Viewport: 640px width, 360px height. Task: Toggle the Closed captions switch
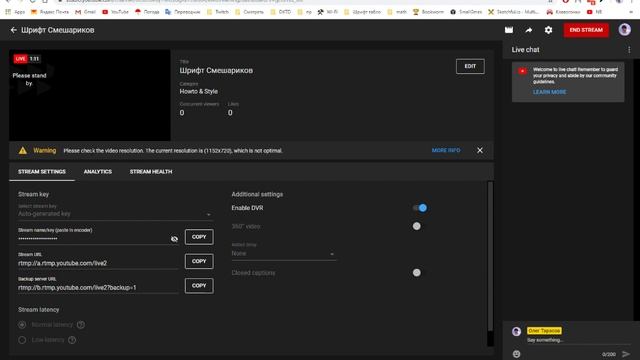click(416, 273)
